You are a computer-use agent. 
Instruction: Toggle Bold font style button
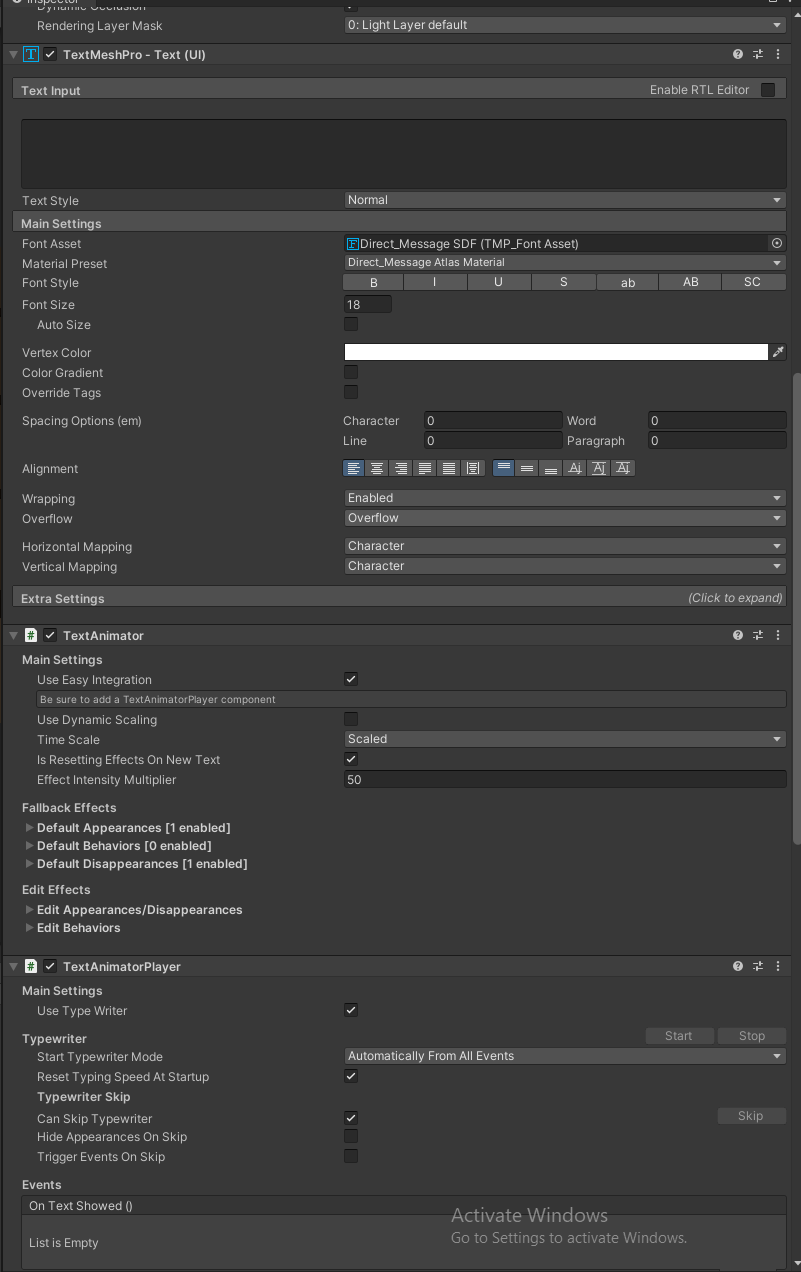[374, 283]
